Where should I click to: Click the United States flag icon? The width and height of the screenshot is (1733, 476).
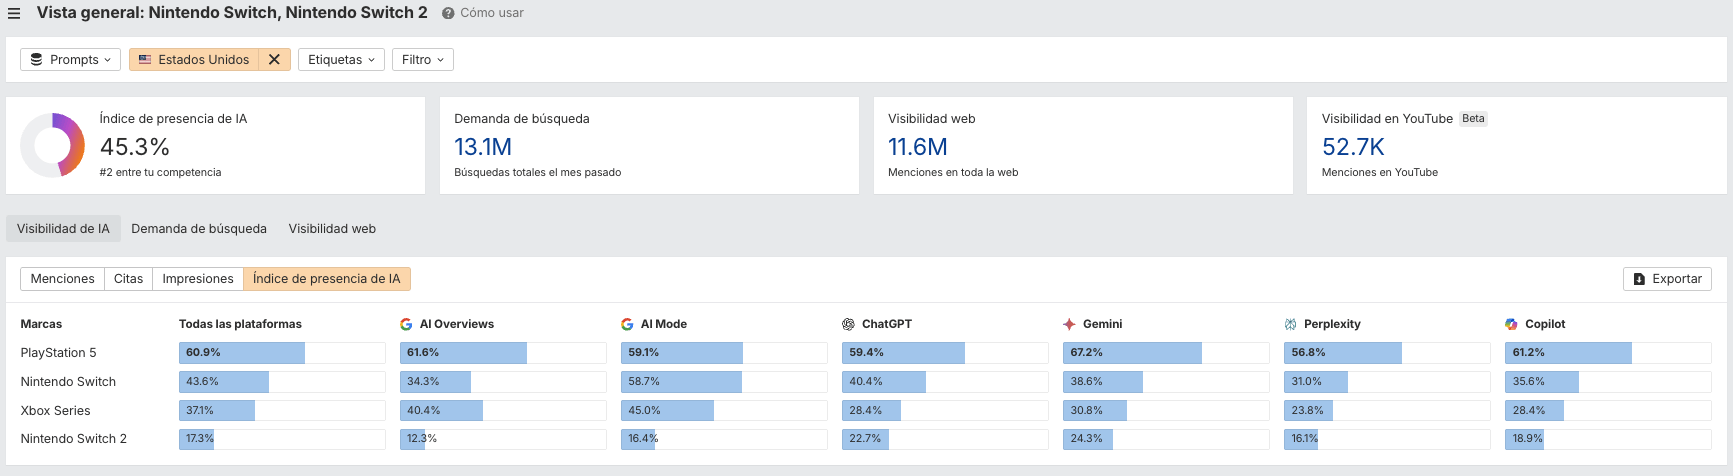145,60
